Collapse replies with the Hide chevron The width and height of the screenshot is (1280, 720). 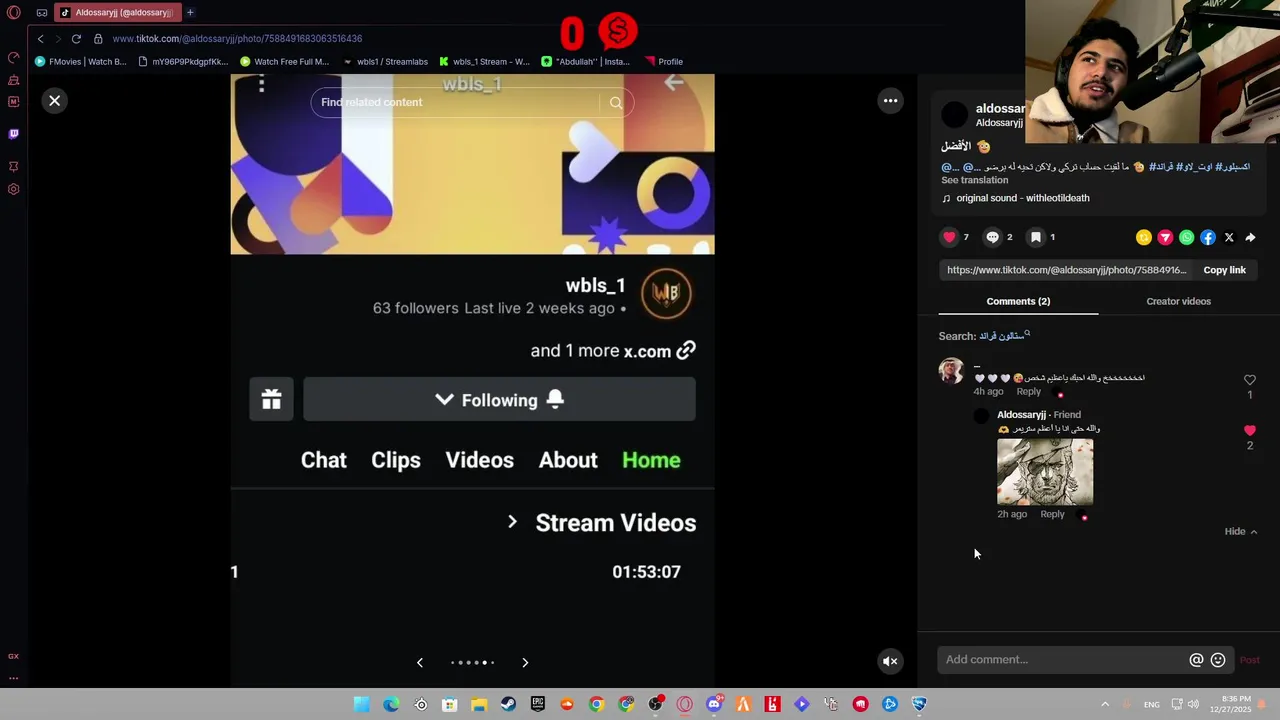[x=1241, y=532]
